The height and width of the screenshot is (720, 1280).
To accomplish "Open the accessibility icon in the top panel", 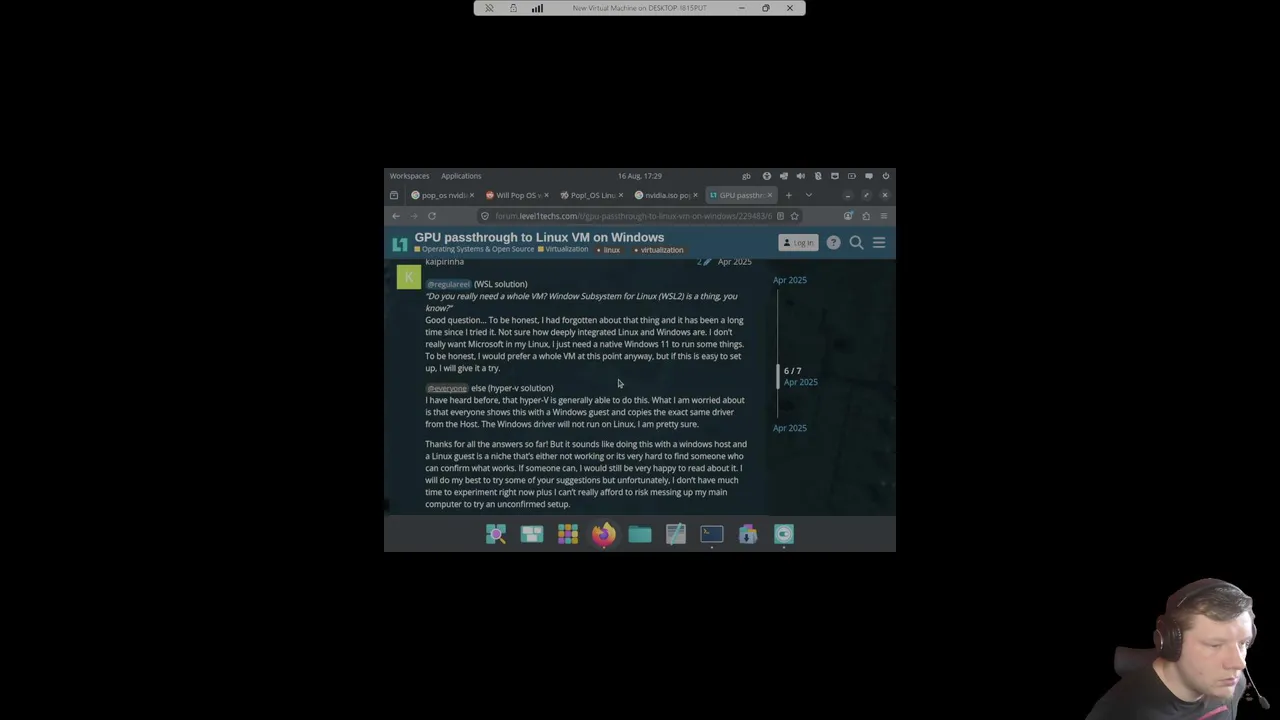I will click(x=767, y=176).
